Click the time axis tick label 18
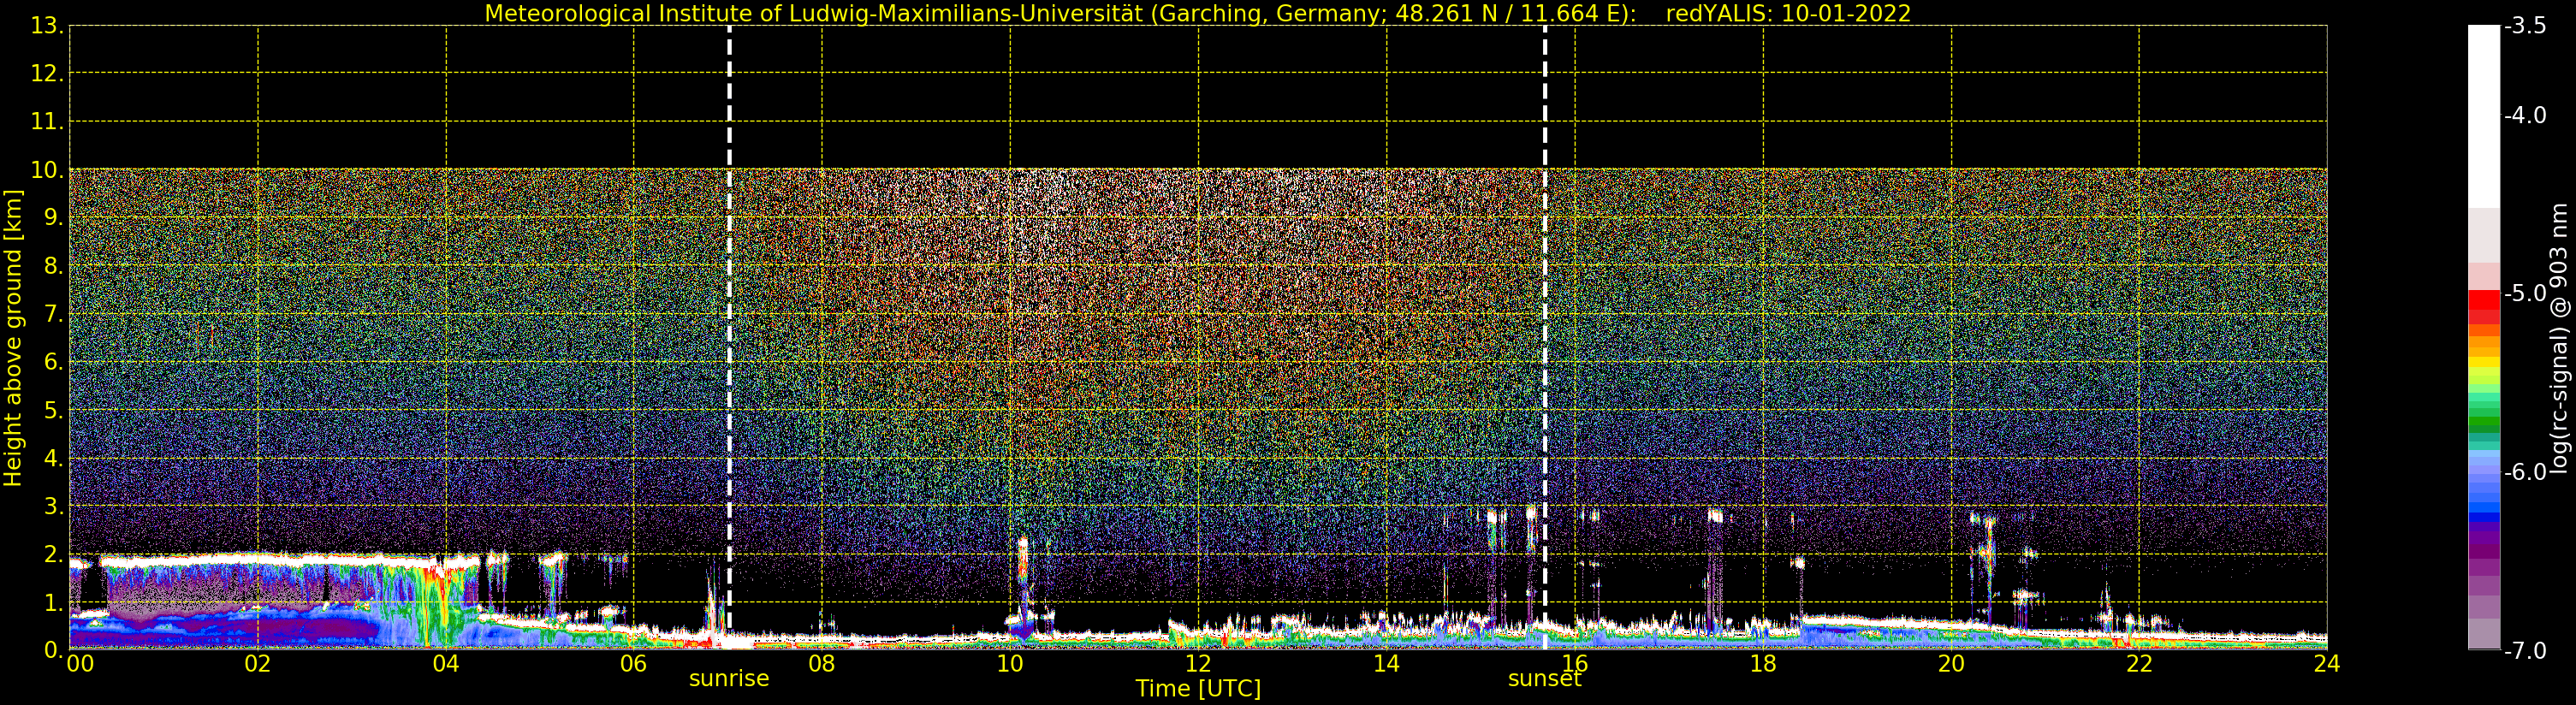The width and height of the screenshot is (2576, 705). (x=1763, y=664)
